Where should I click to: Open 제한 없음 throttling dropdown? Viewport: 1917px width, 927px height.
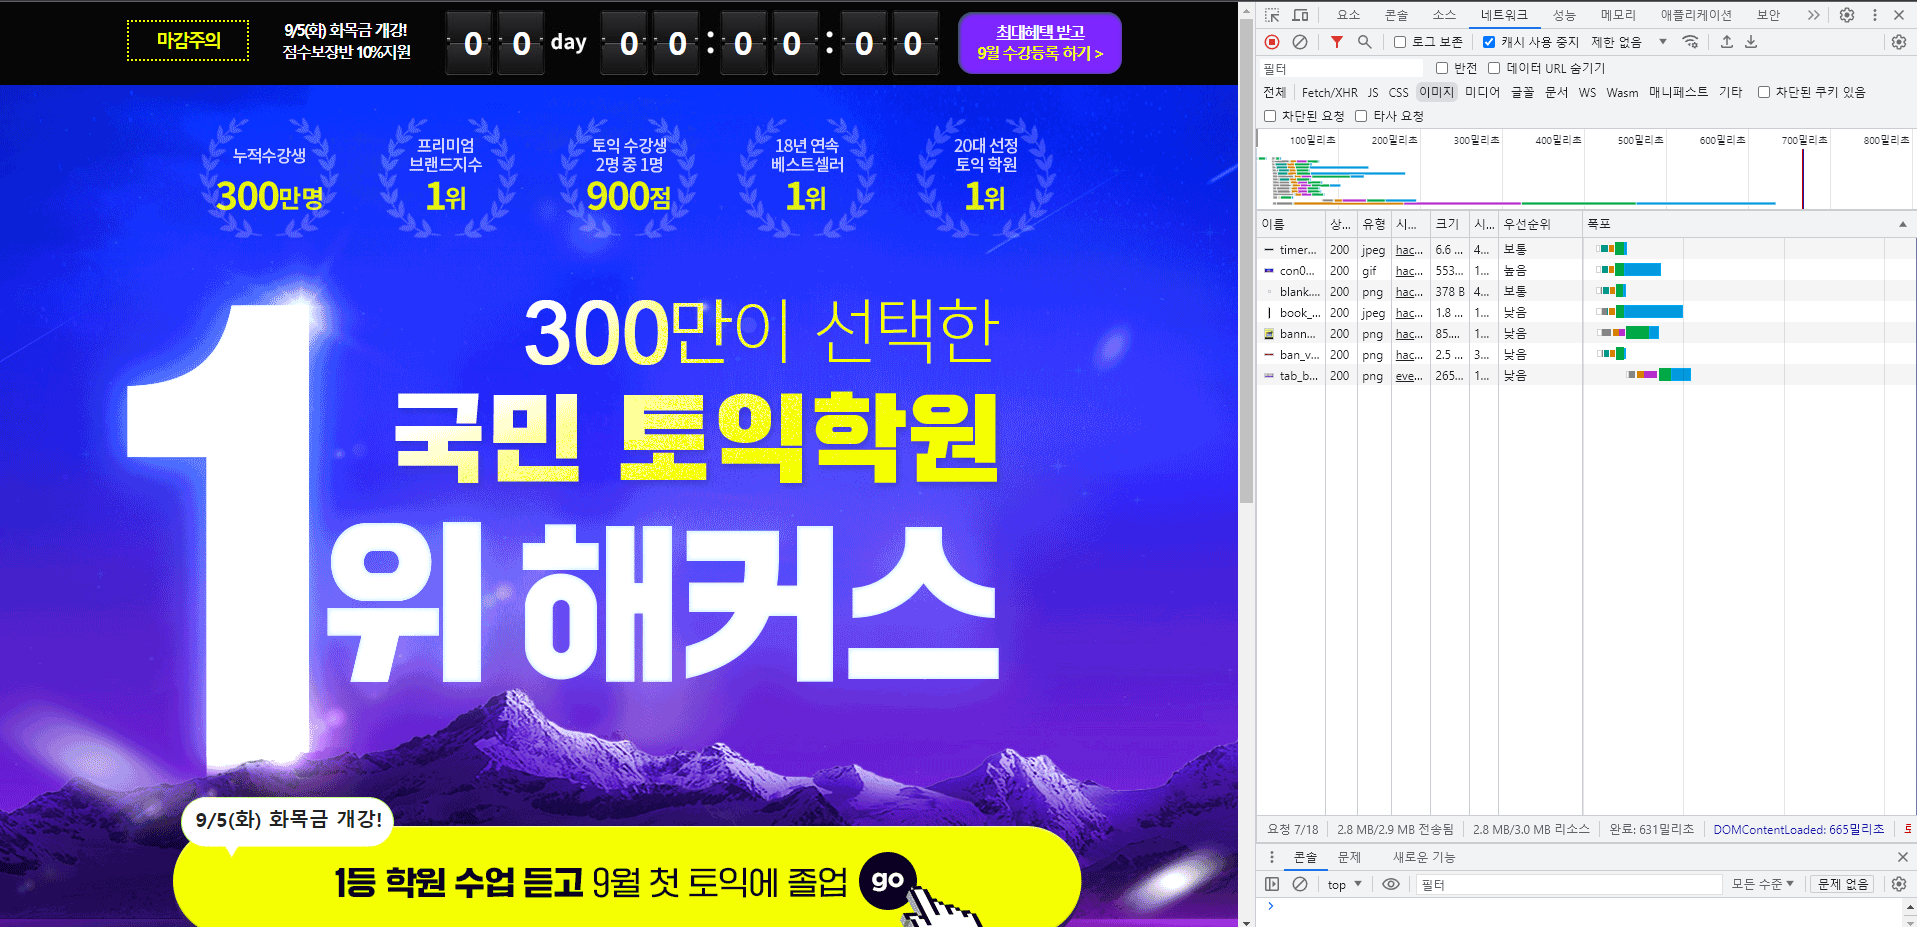[1629, 42]
